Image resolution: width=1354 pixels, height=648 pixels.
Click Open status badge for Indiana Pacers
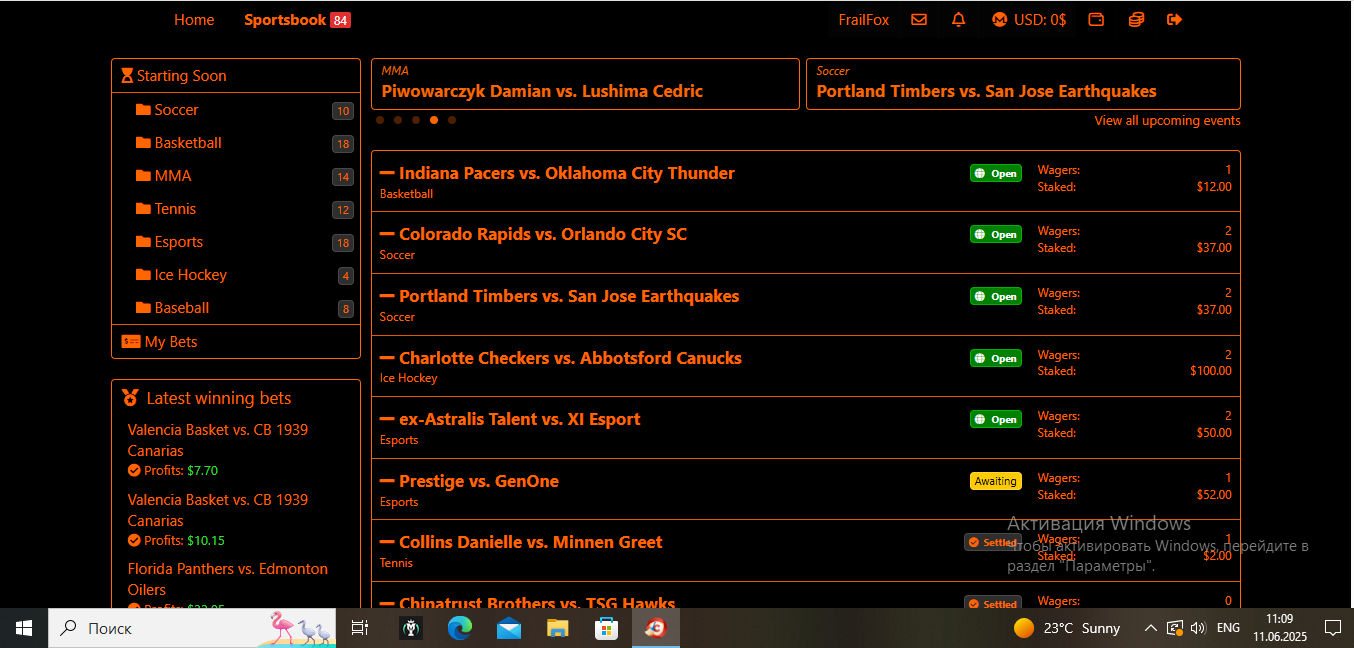[x=996, y=173]
